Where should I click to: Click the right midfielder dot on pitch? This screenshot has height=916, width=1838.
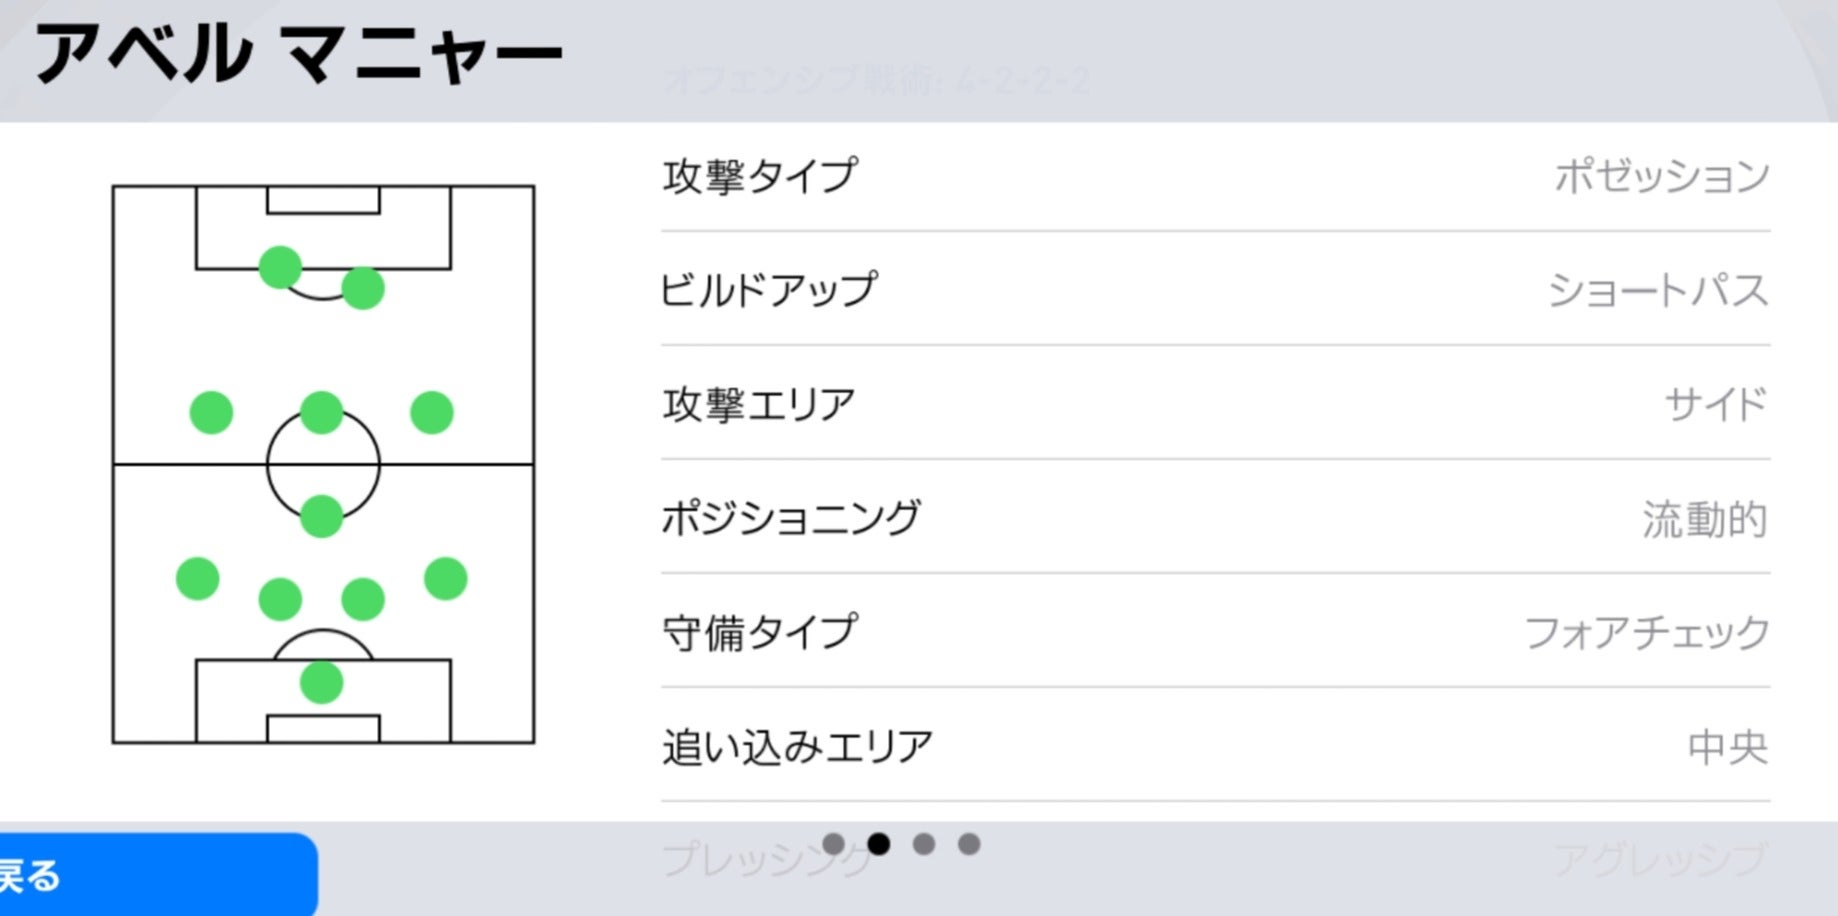pos(432,412)
